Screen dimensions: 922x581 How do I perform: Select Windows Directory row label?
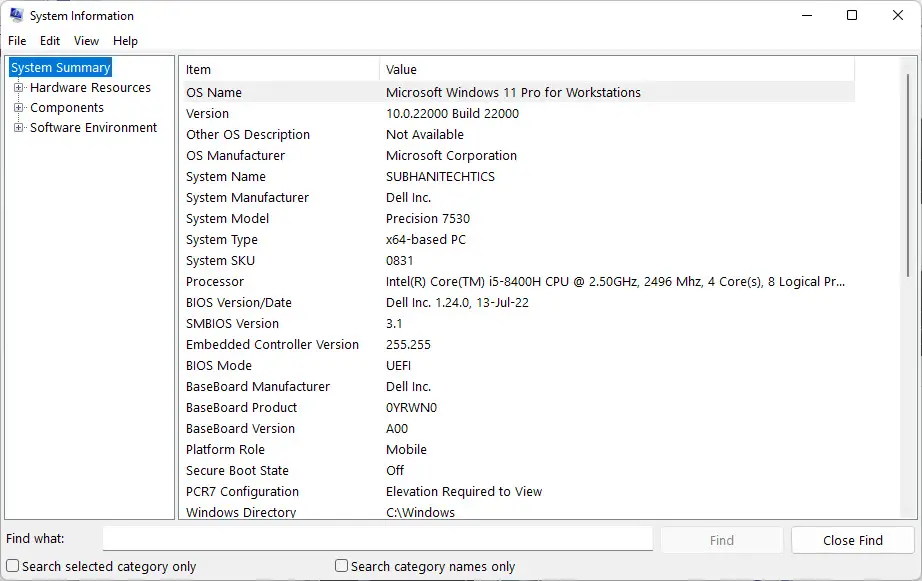pos(241,512)
